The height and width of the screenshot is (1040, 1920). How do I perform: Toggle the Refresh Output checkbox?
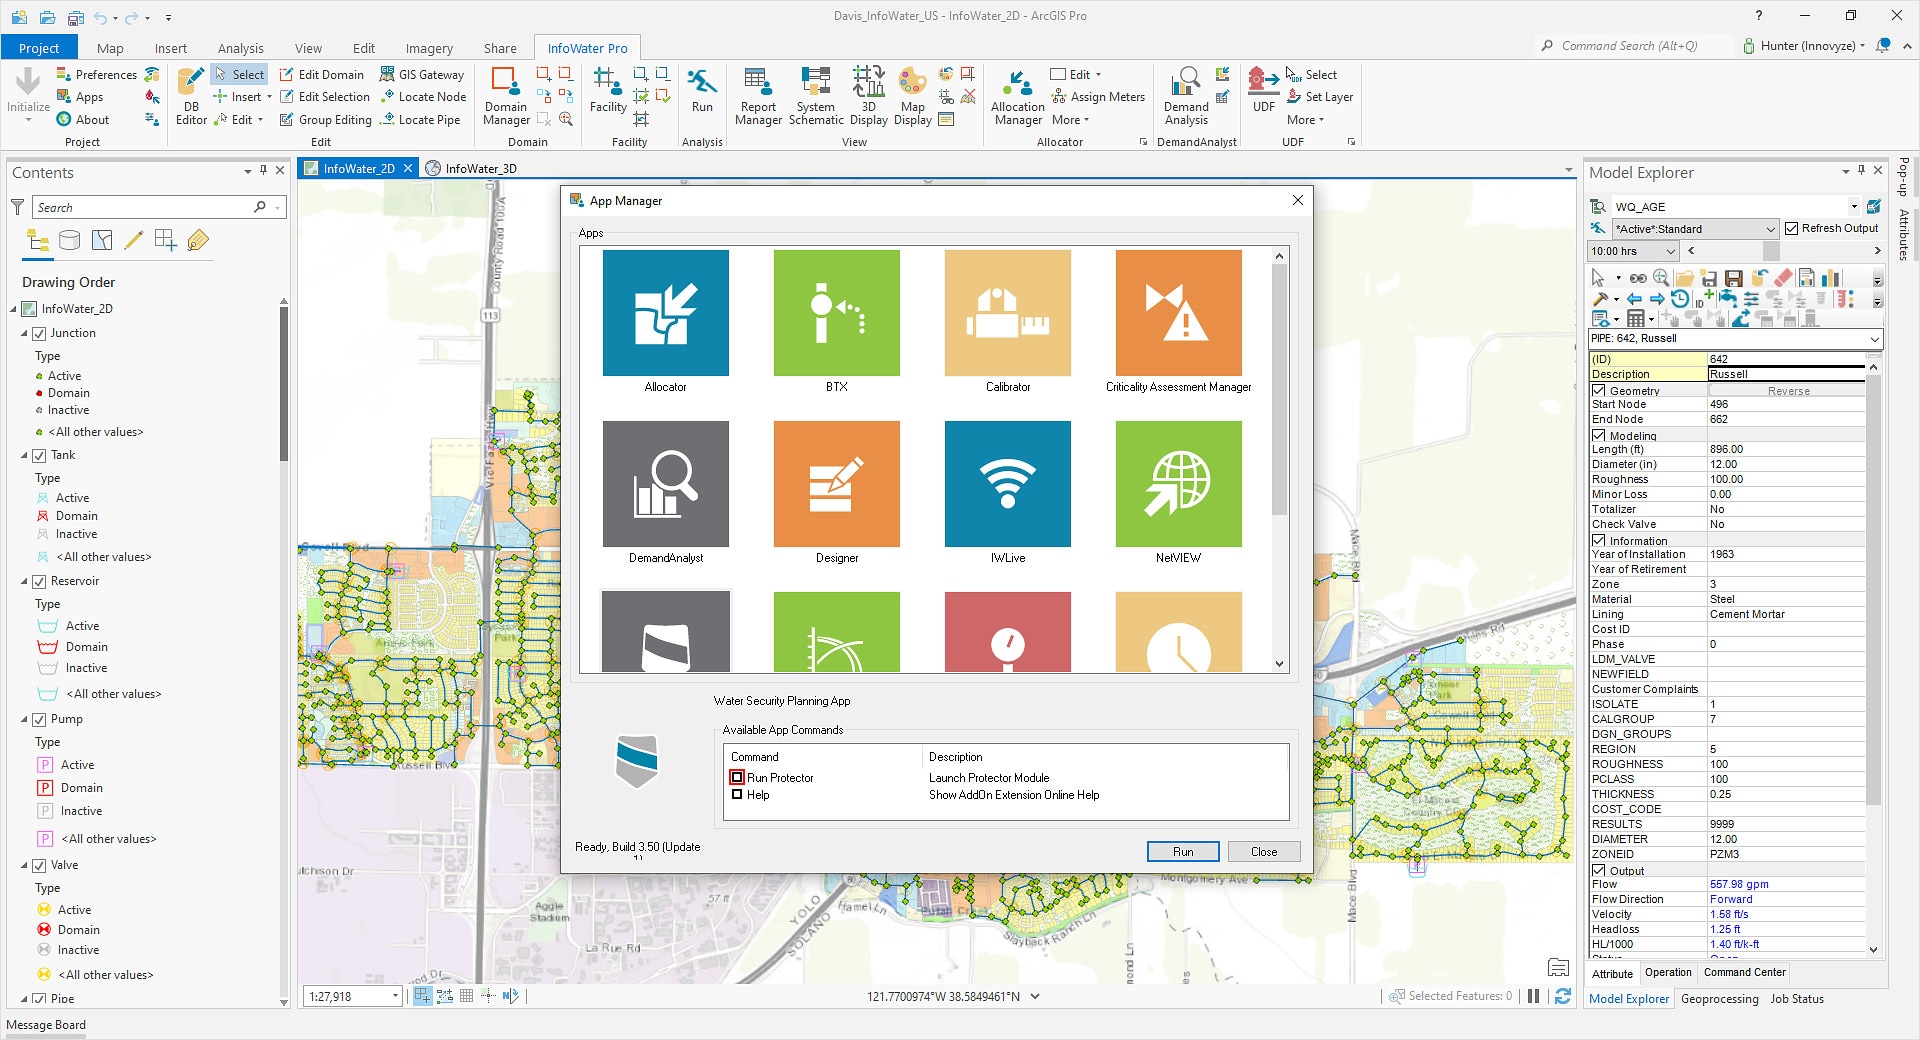tap(1792, 229)
